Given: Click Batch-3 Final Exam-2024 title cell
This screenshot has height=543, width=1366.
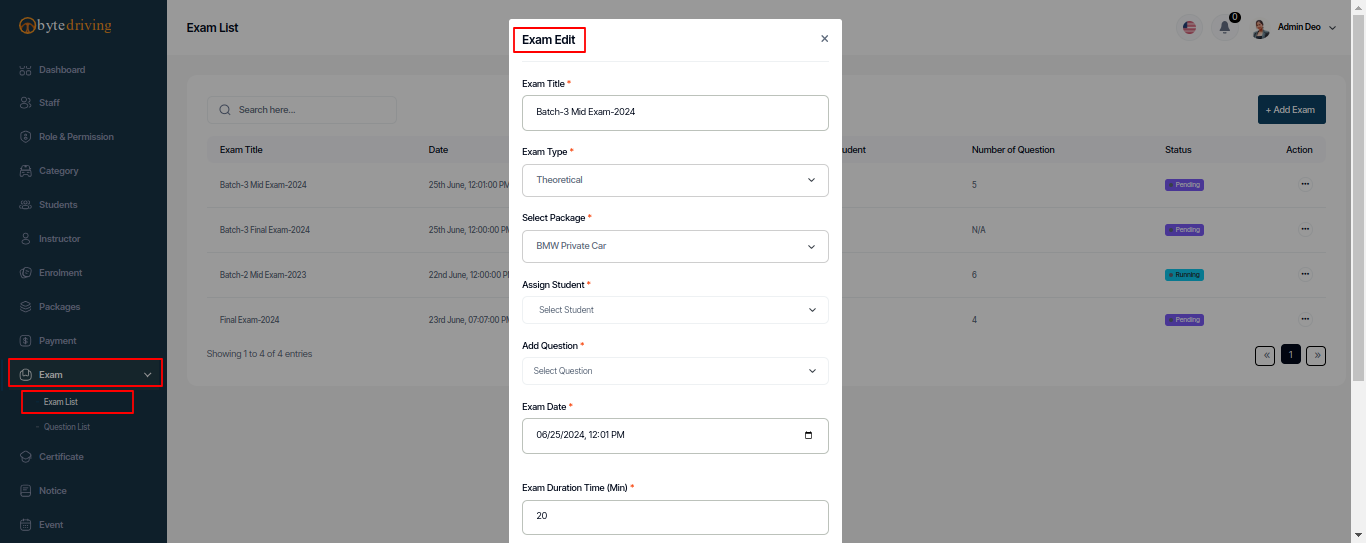Looking at the screenshot, I should click(x=265, y=230).
